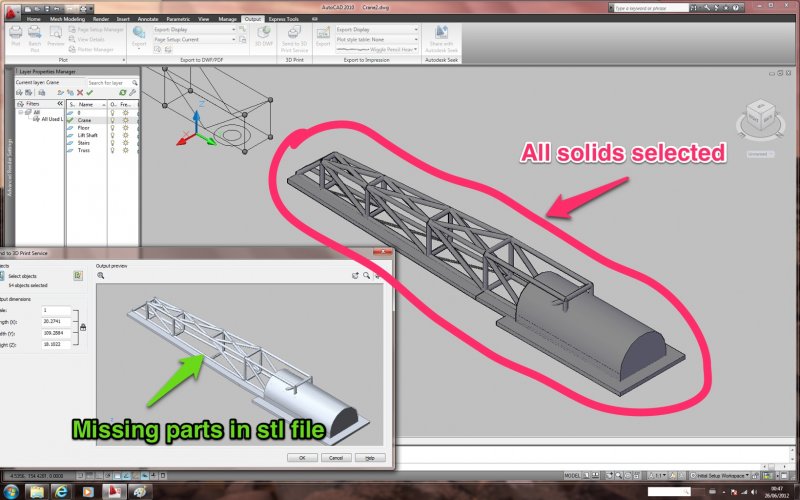Viewport: 800px width, 500px height.
Task: Click the red Delete Layer X icon
Action: click(x=80, y=92)
